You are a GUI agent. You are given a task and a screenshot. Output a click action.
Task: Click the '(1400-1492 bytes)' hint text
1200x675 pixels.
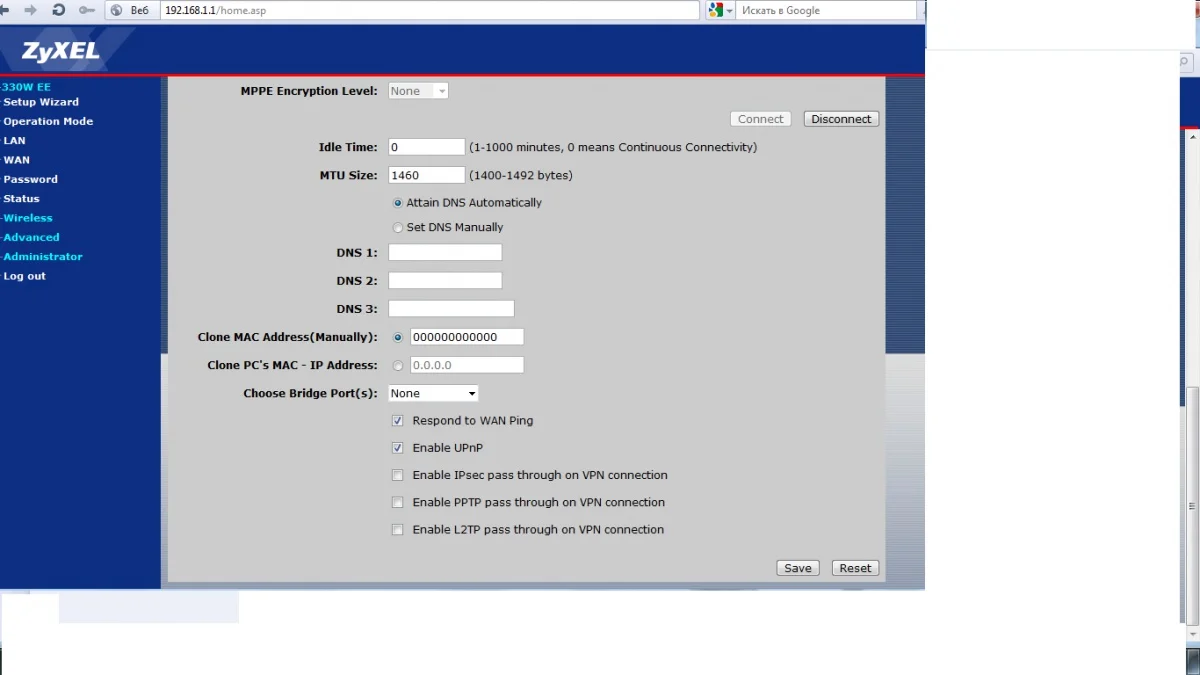[521, 175]
